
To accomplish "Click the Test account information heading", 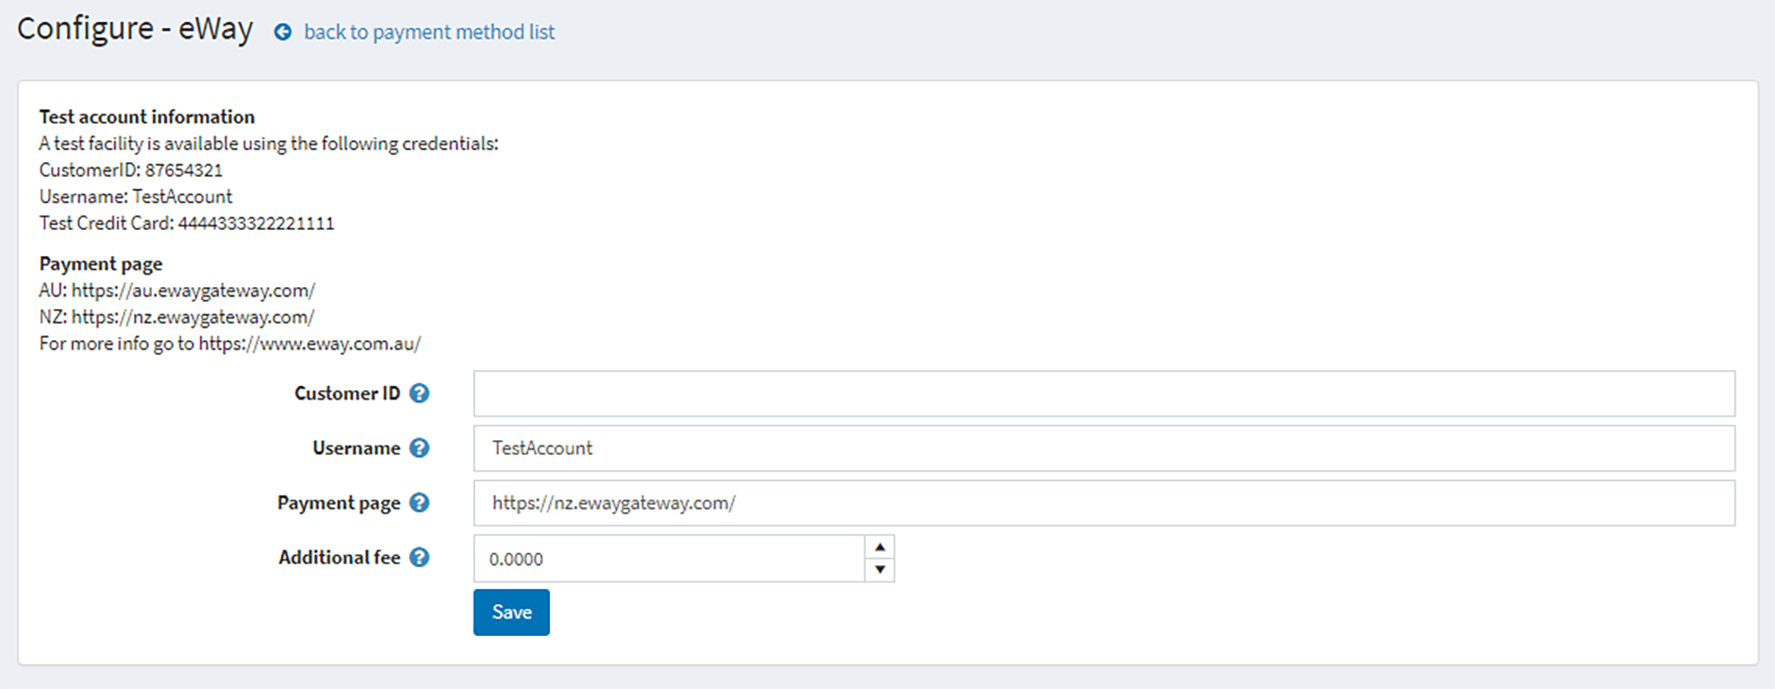I will 147,117.
